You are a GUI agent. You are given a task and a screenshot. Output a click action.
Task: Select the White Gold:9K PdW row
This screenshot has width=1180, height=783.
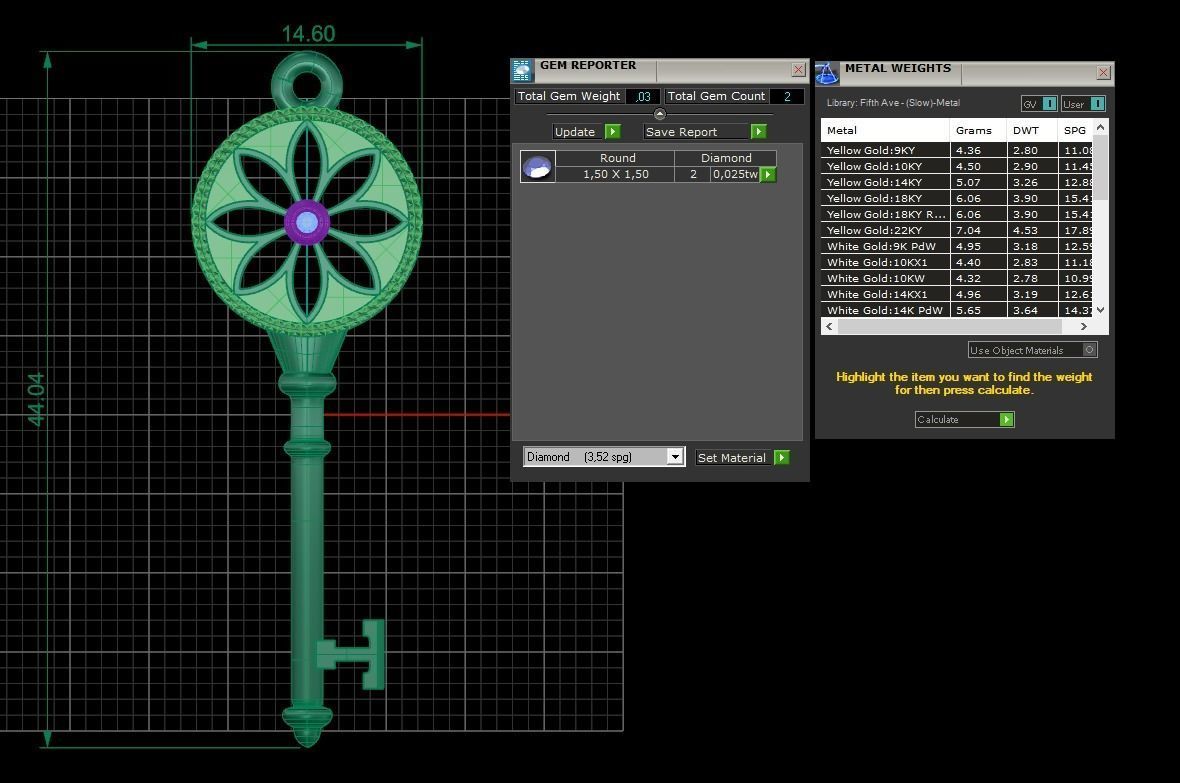[956, 246]
